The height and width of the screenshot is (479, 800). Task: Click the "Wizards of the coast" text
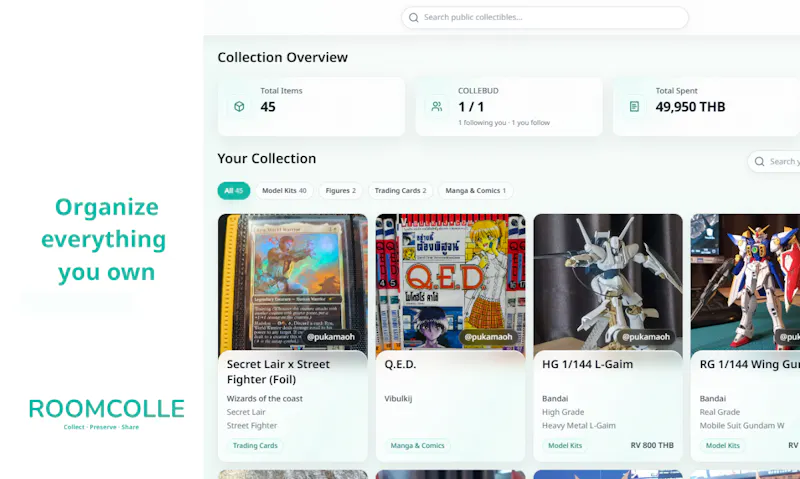(265, 398)
